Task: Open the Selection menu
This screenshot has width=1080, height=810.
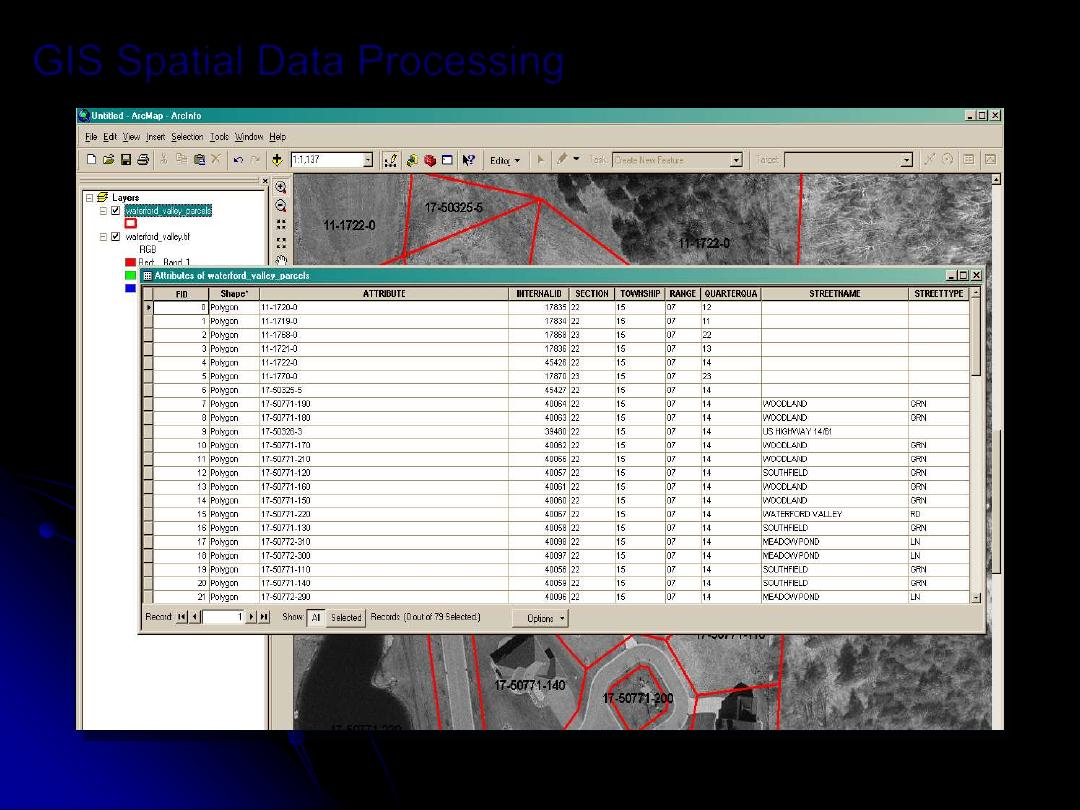Action: point(187,137)
